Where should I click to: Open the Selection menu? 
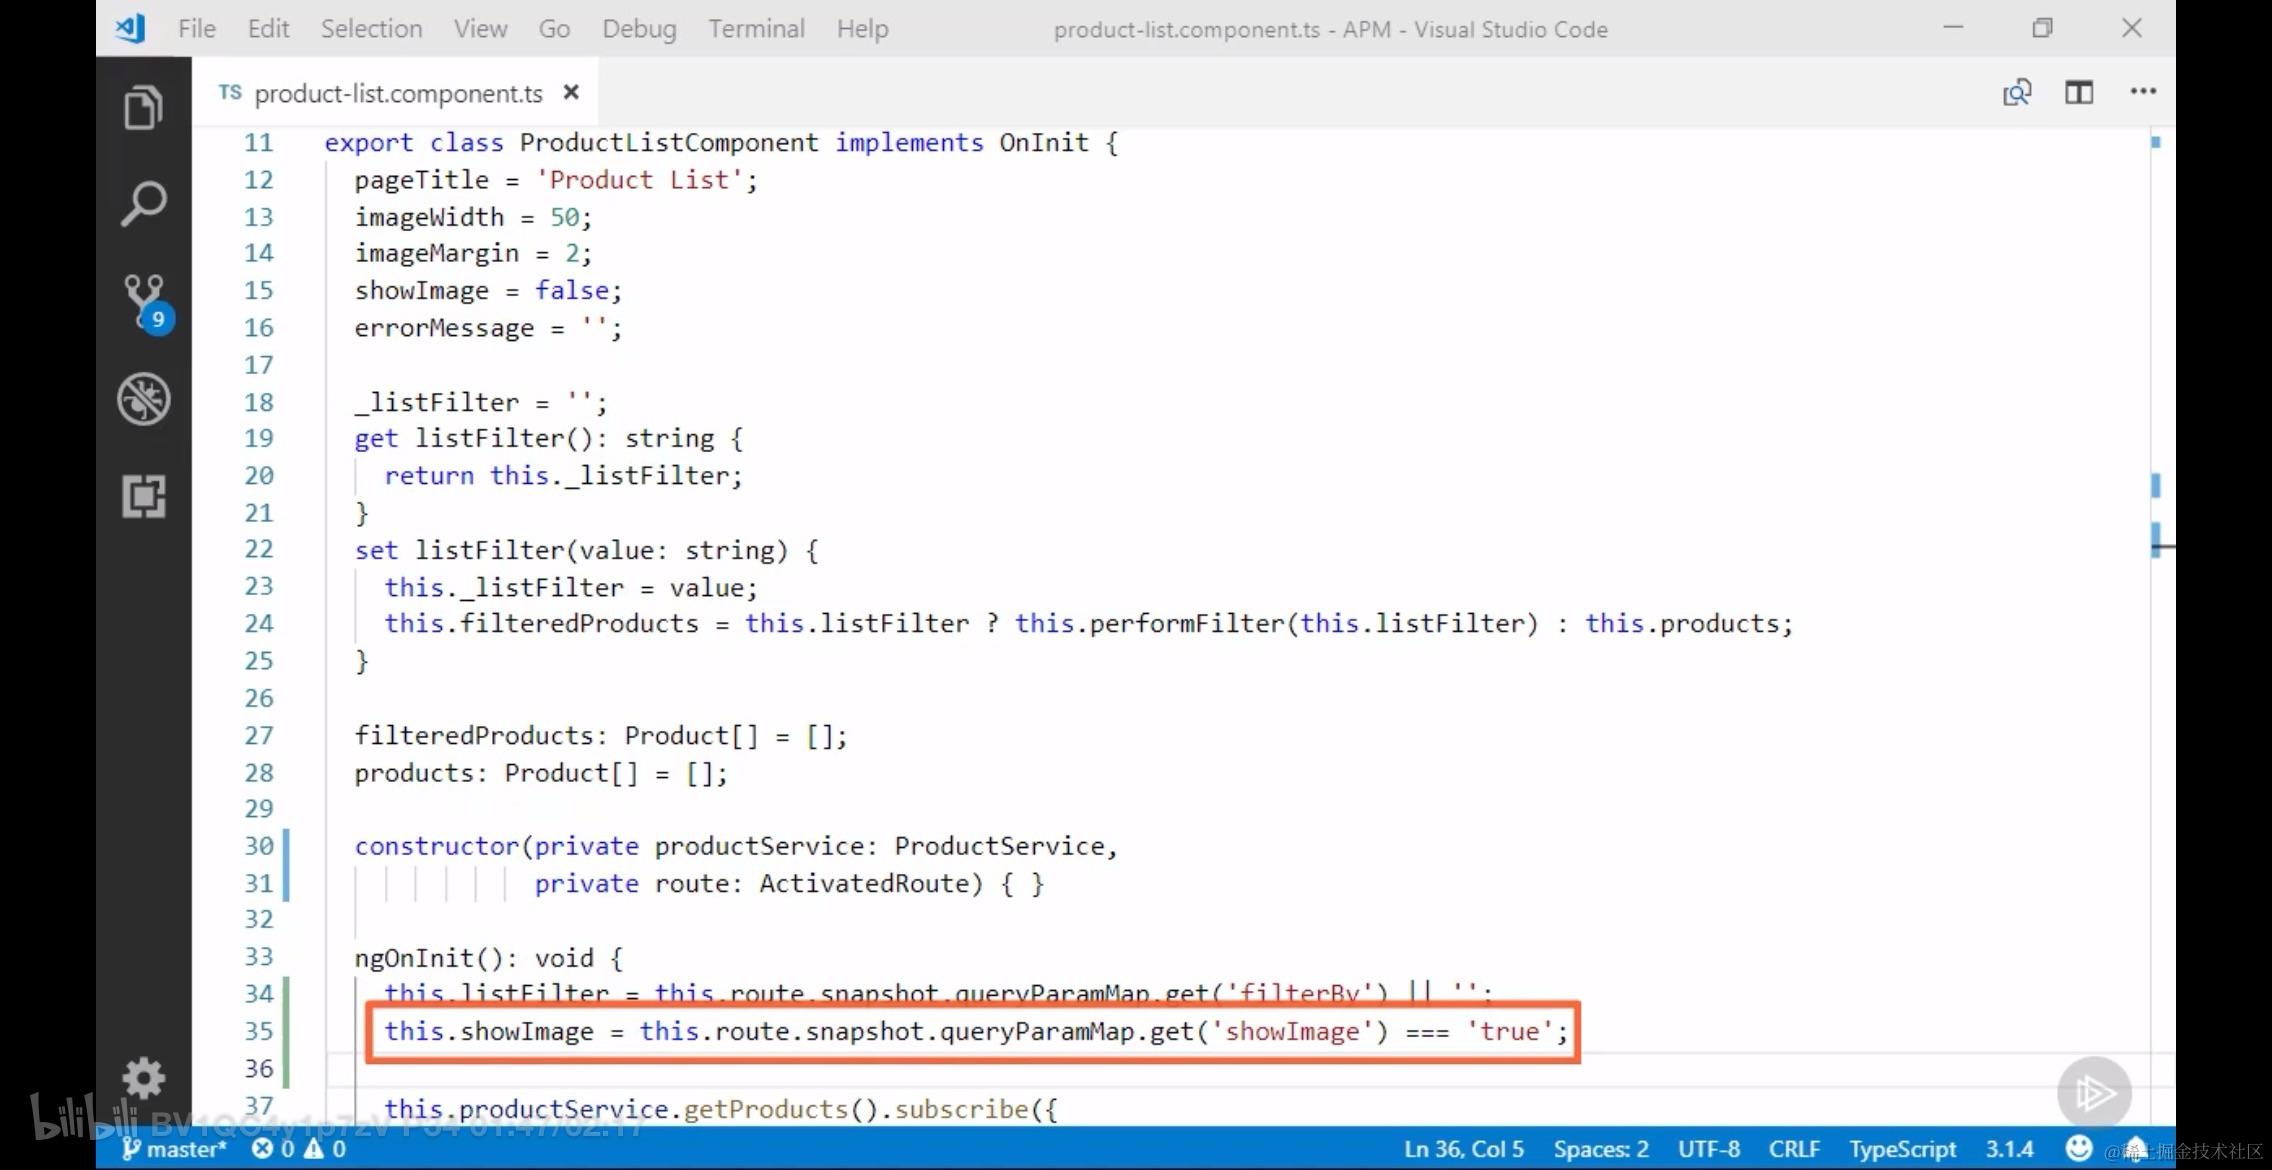pos(371,29)
